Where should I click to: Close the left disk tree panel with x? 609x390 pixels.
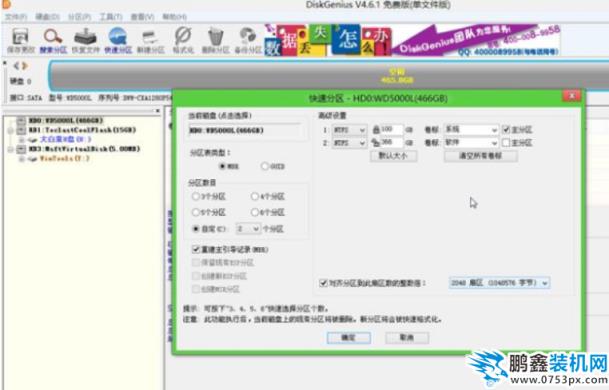[158, 111]
